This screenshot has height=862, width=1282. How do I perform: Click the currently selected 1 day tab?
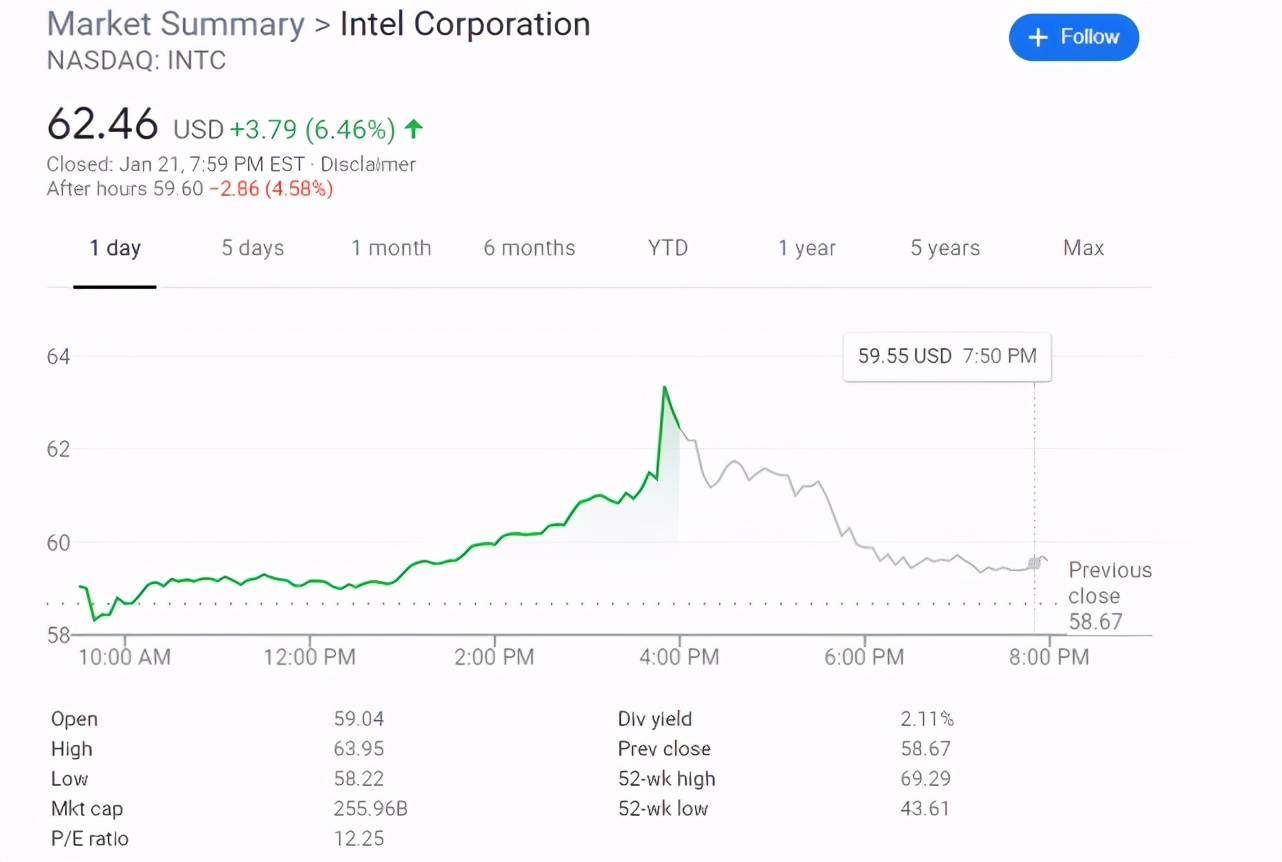click(x=114, y=248)
